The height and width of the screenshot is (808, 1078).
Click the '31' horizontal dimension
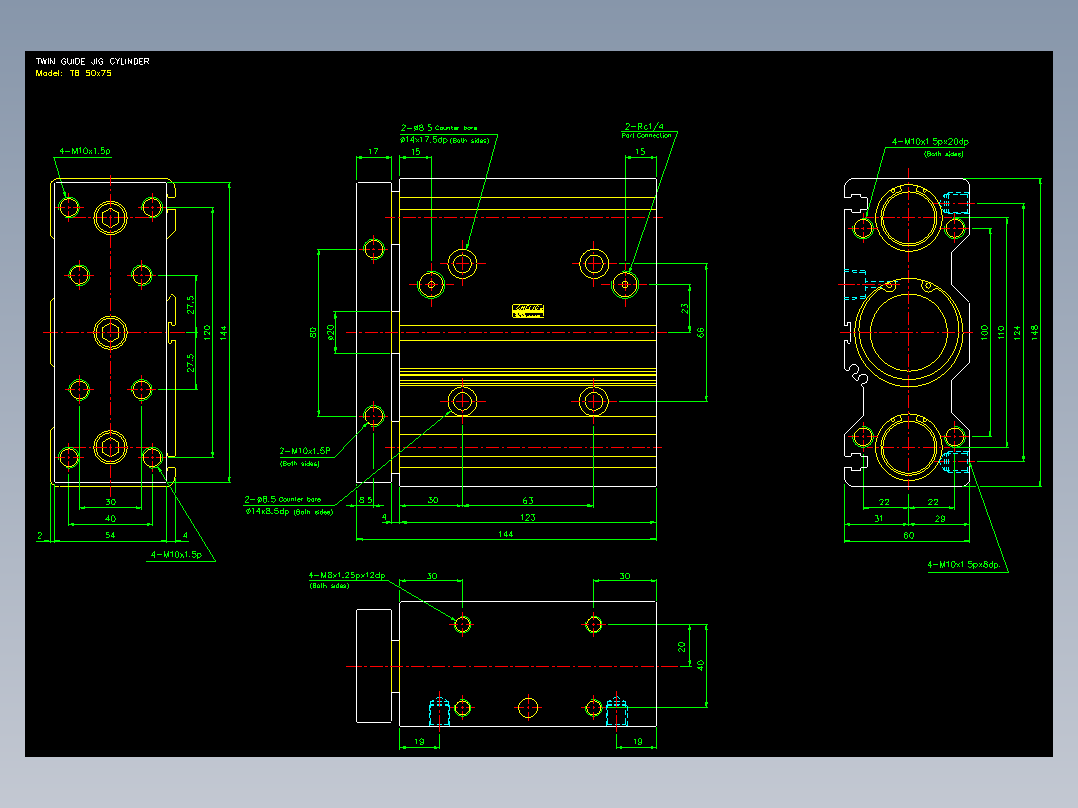click(879, 518)
